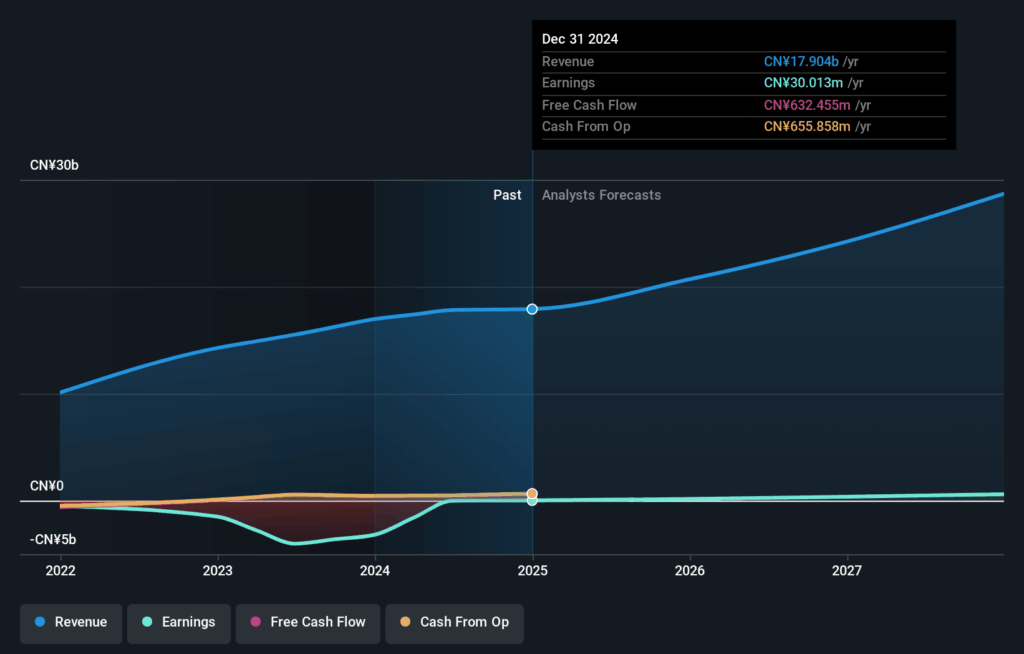Click the 2024 x-axis label
The height and width of the screenshot is (654, 1024).
375,570
